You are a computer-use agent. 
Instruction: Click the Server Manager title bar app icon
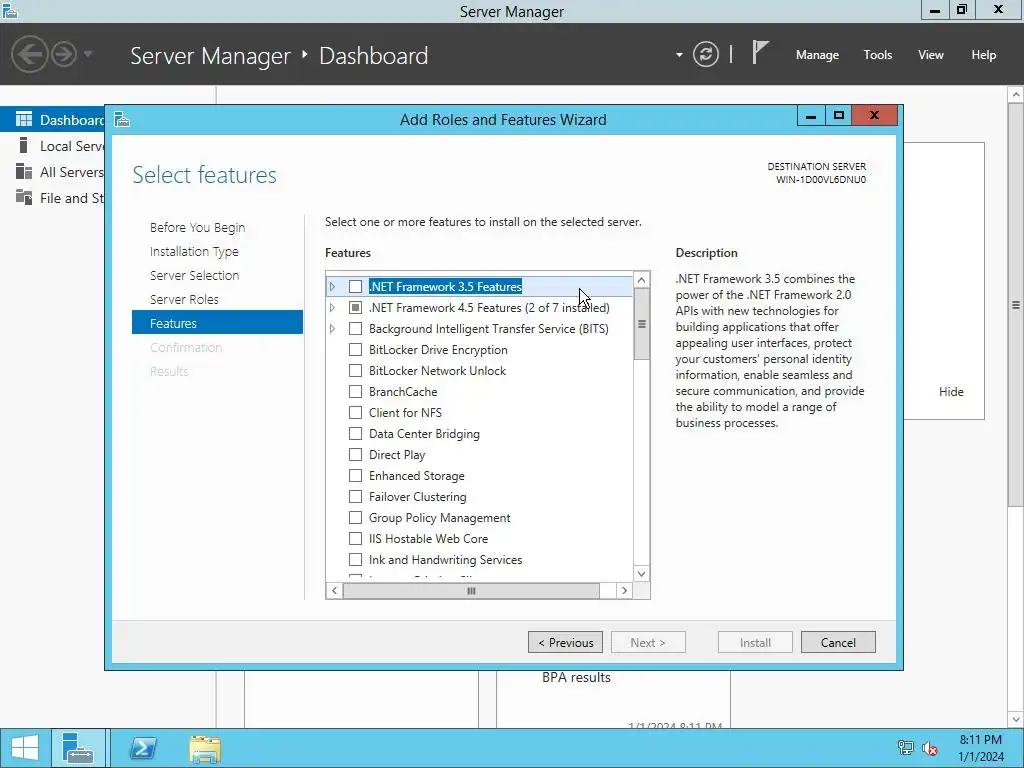point(10,10)
